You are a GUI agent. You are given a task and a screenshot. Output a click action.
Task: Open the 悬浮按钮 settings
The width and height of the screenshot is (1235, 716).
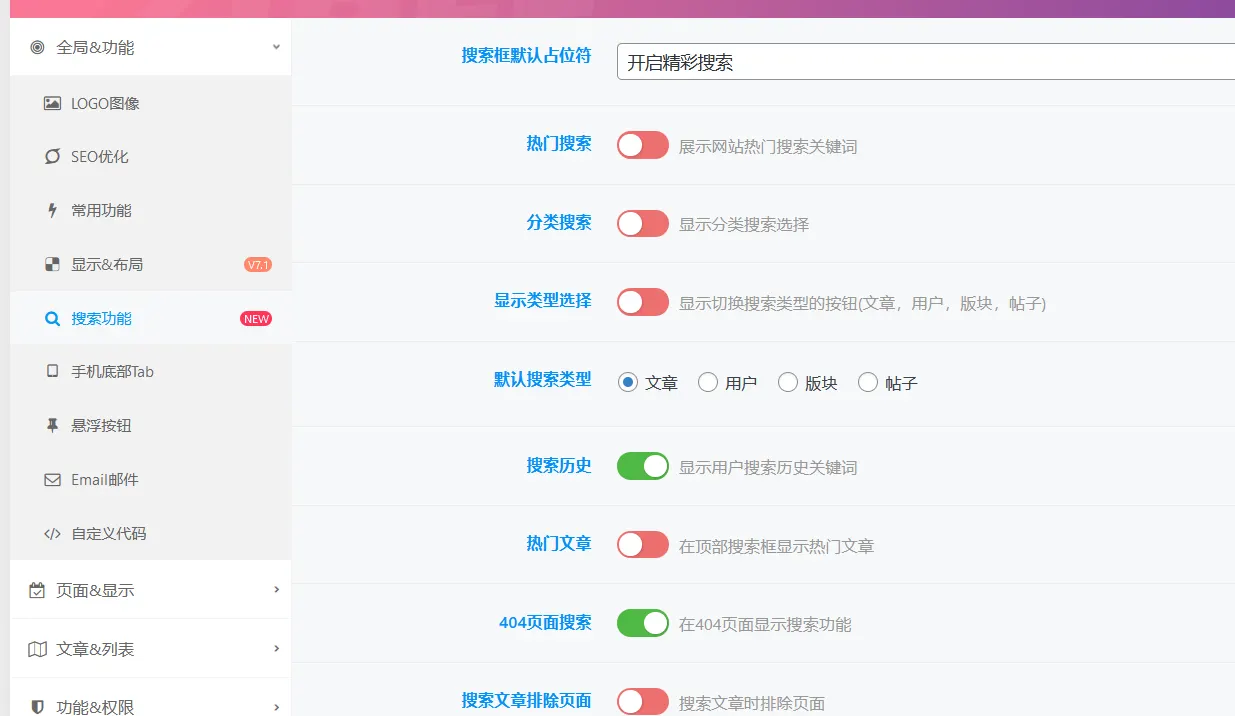(151, 425)
